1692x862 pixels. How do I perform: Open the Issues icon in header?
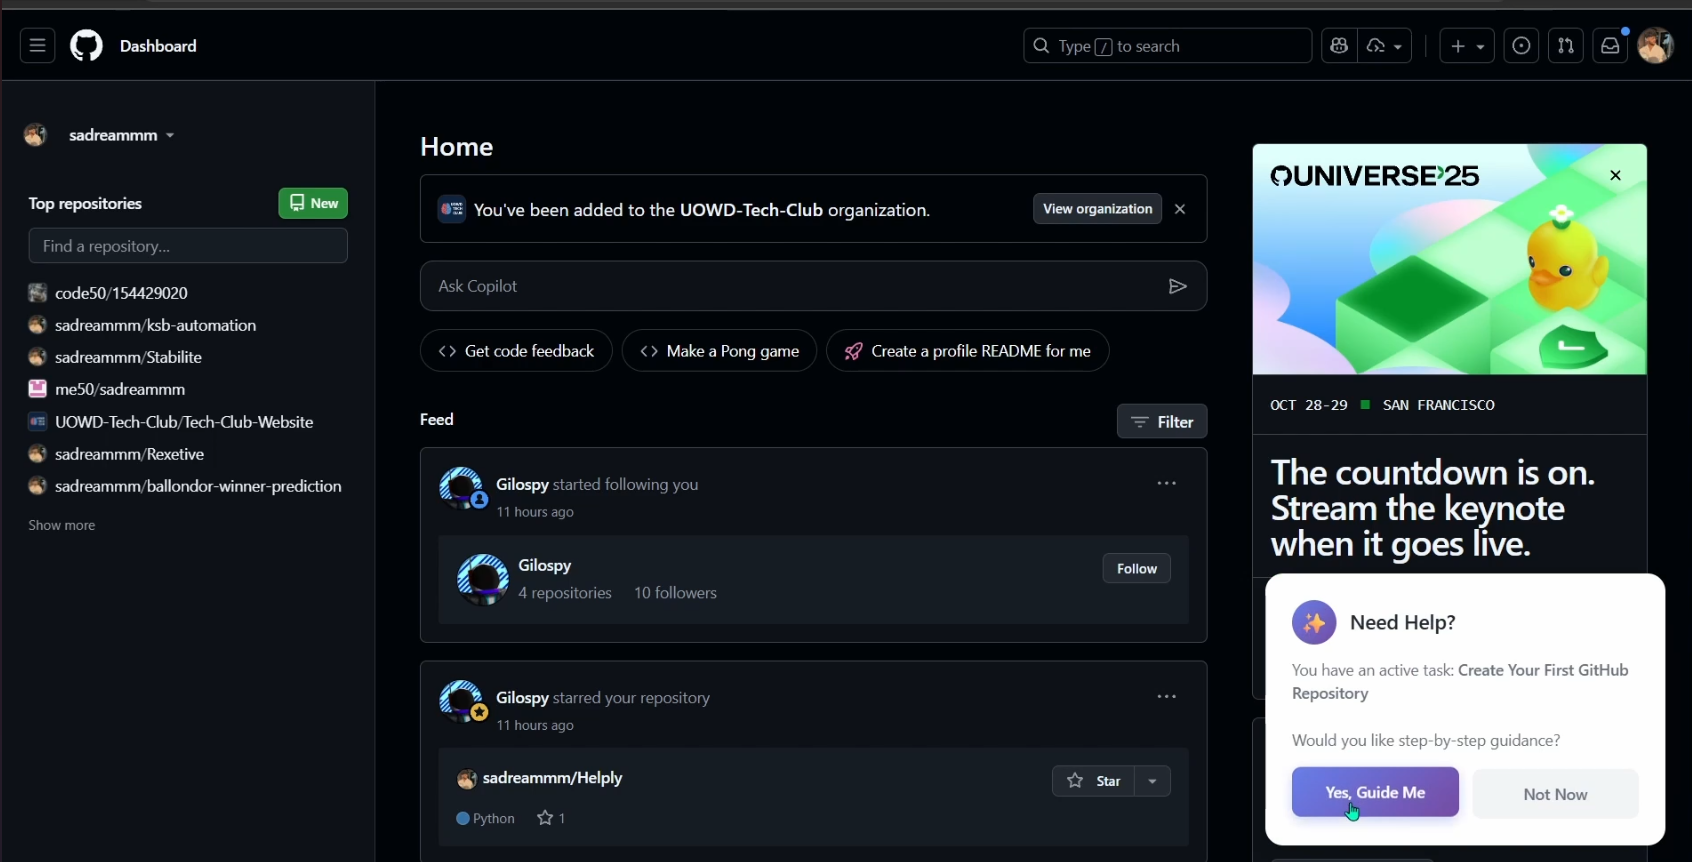tap(1521, 46)
